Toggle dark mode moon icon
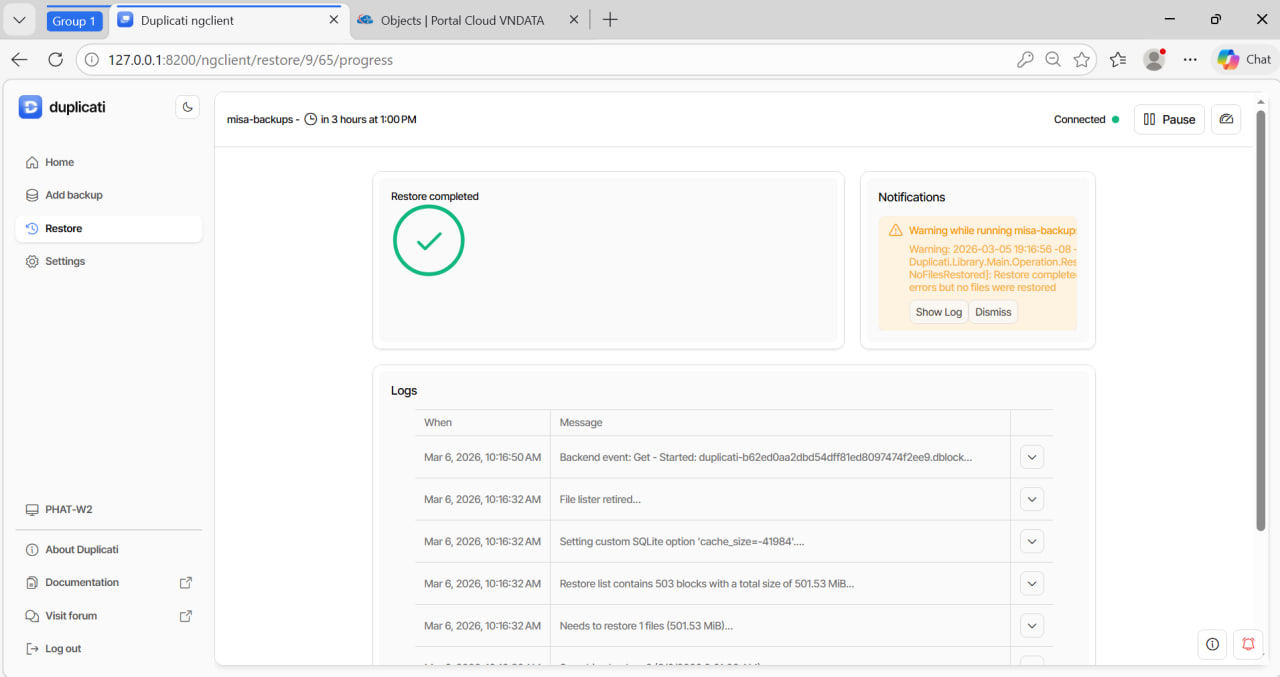This screenshot has height=677, width=1280. click(187, 107)
